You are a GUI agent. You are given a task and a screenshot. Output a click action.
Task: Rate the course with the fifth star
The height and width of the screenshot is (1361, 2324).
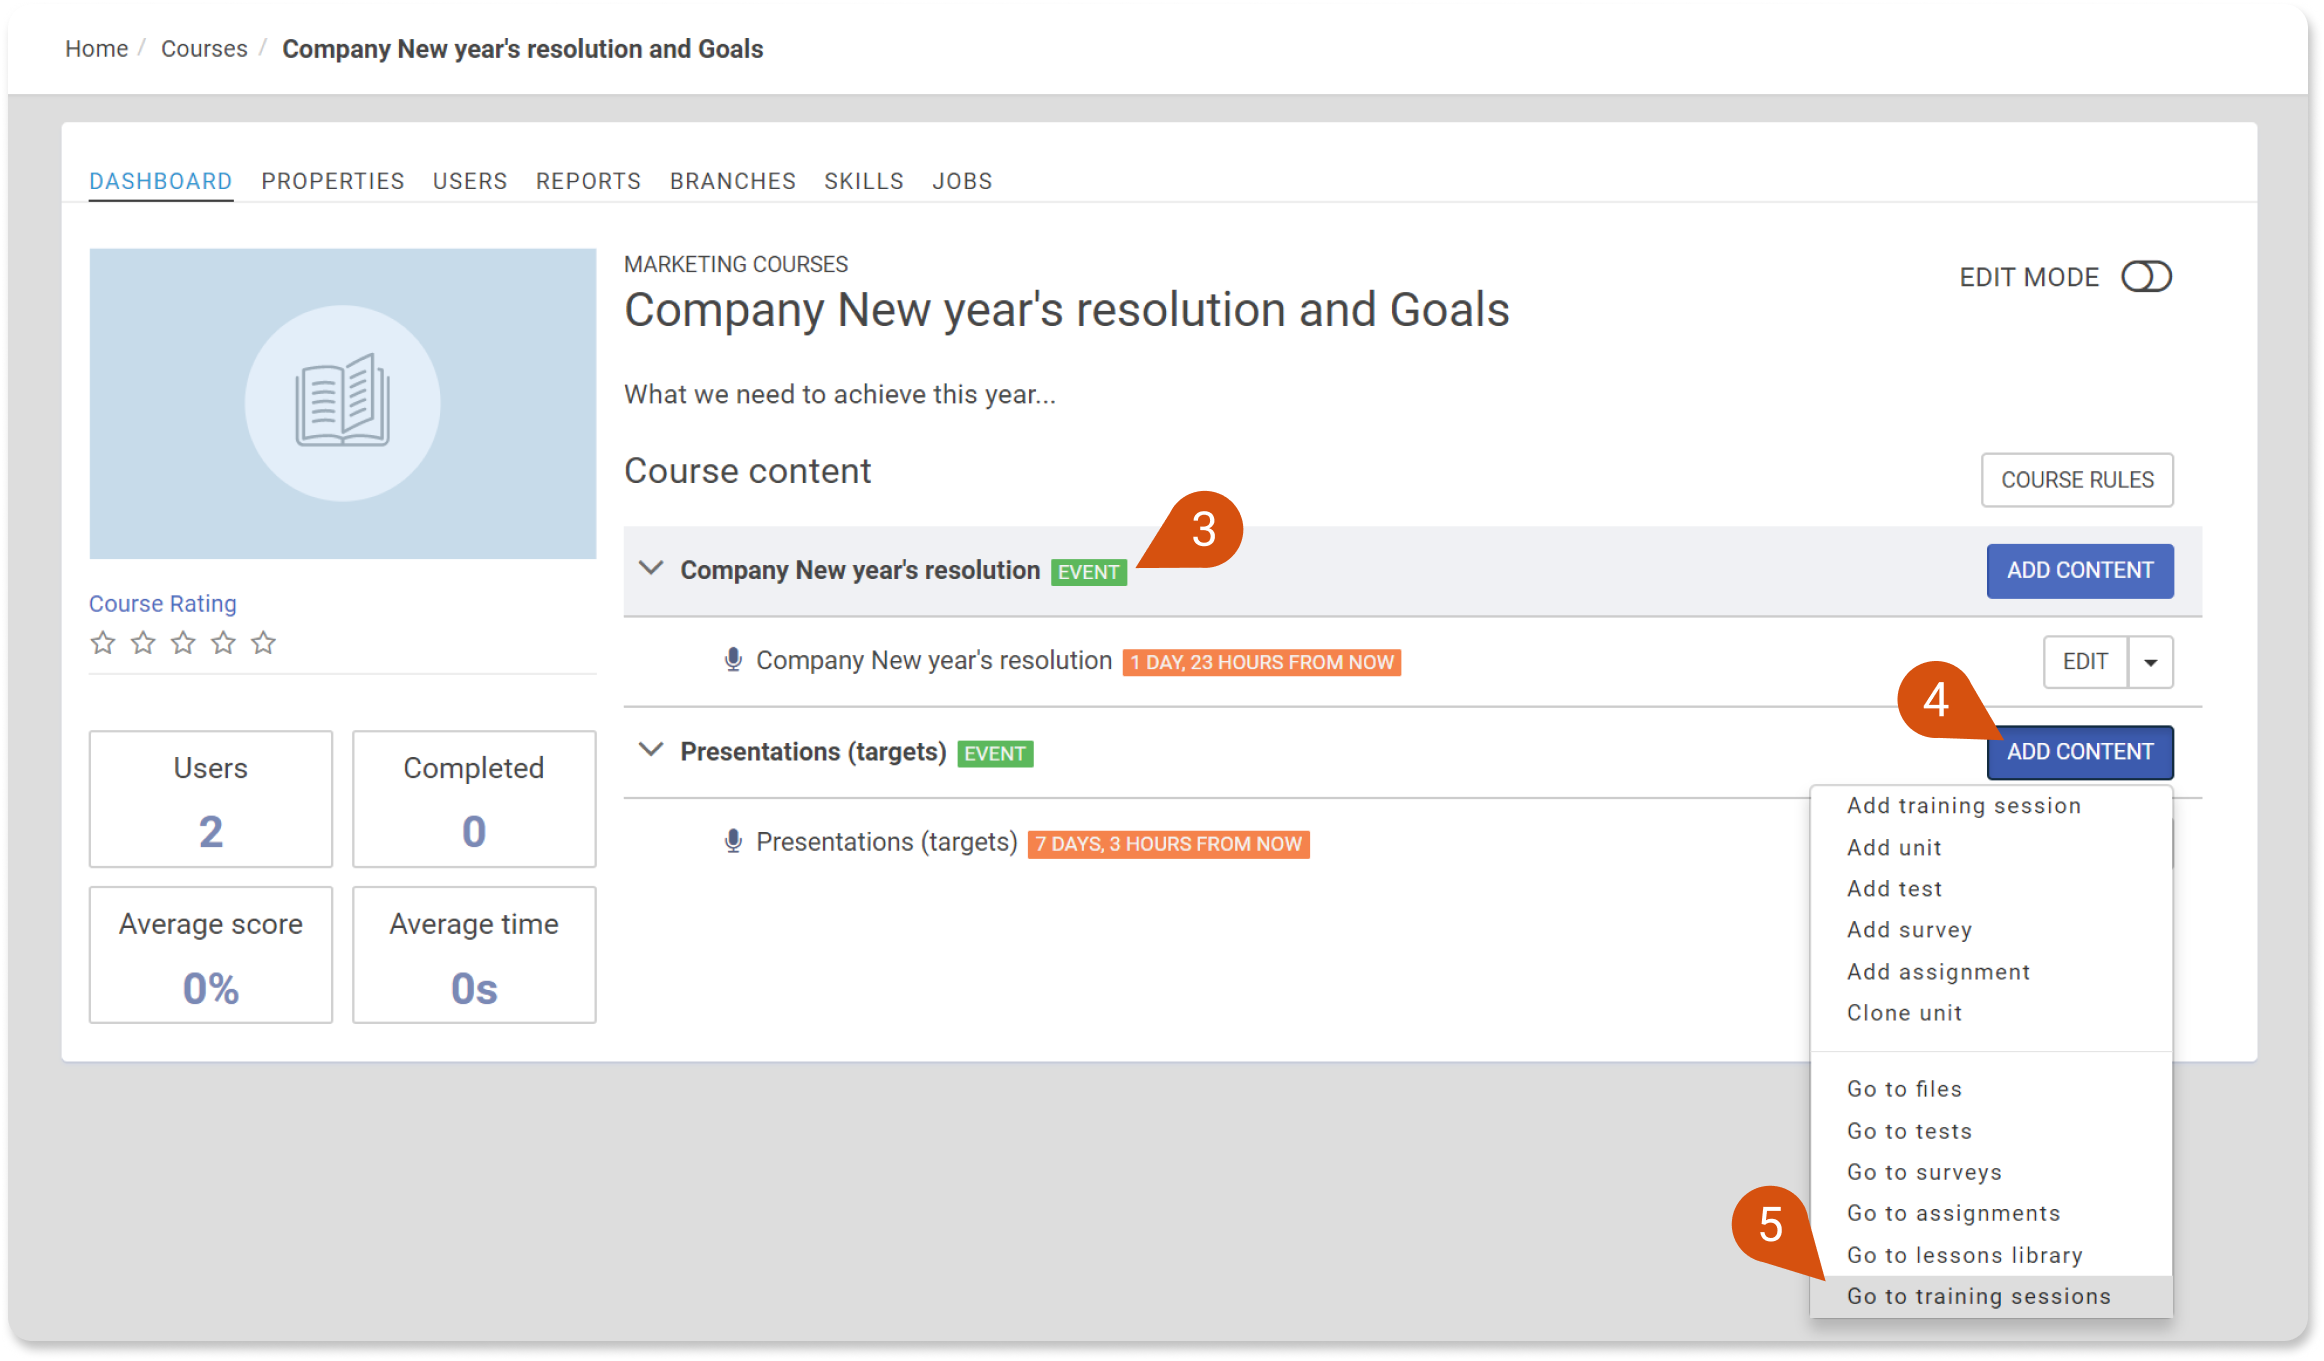[263, 642]
